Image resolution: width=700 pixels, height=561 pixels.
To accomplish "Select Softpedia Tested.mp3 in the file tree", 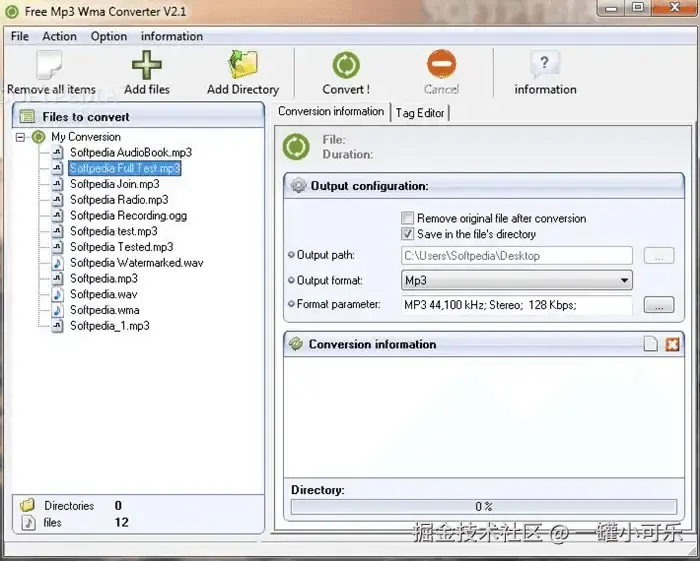I will click(x=121, y=247).
